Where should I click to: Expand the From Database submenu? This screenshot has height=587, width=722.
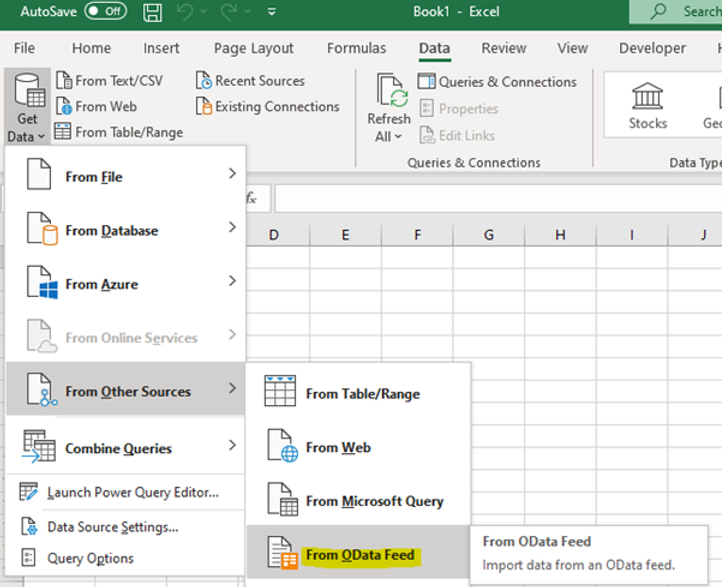click(125, 228)
